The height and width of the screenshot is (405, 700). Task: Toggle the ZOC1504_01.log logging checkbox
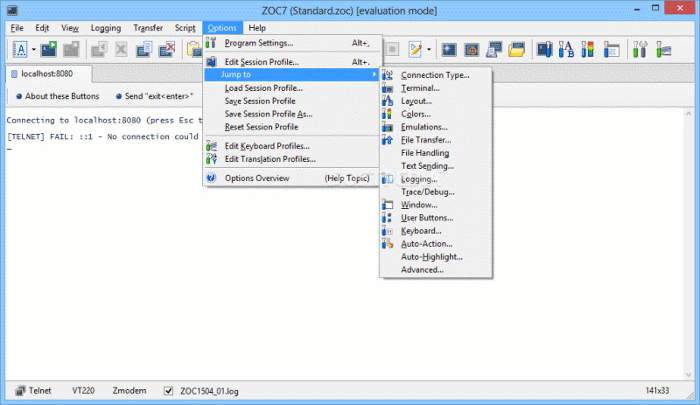(168, 388)
